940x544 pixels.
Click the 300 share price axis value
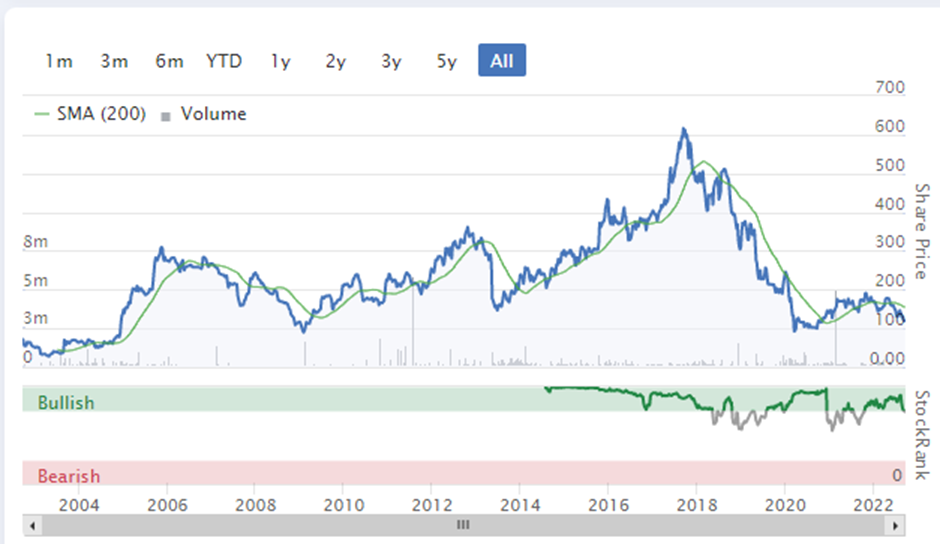coord(890,242)
